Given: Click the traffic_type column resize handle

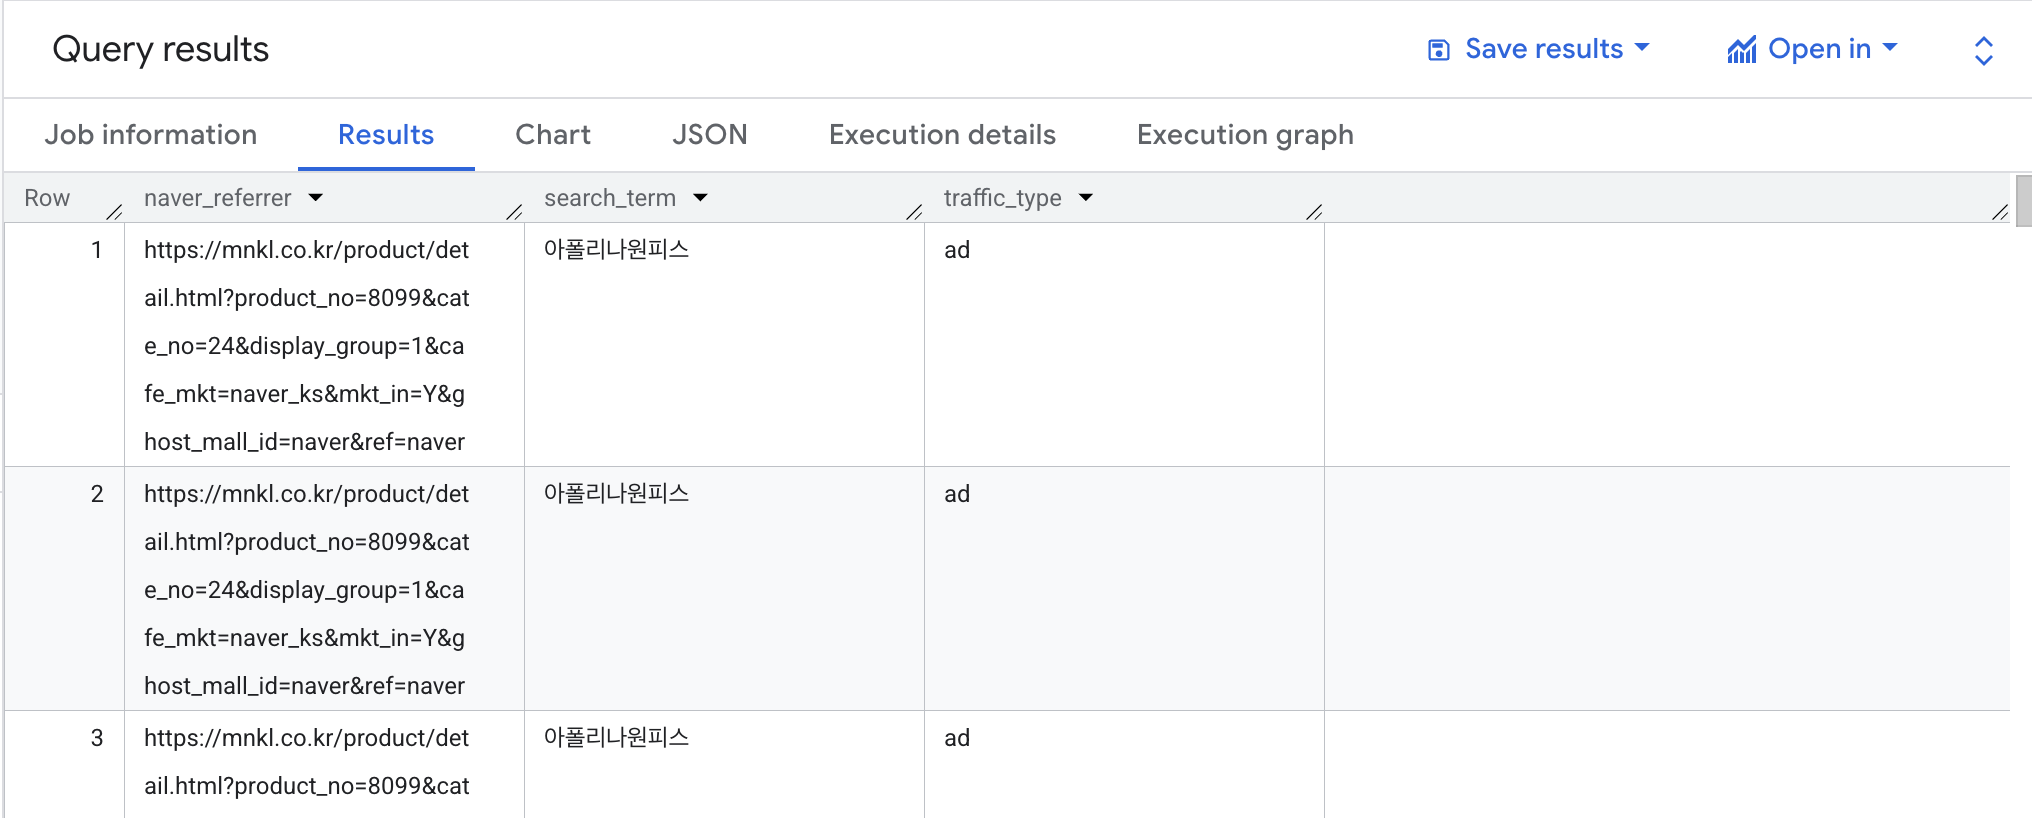Looking at the screenshot, I should 1314,211.
